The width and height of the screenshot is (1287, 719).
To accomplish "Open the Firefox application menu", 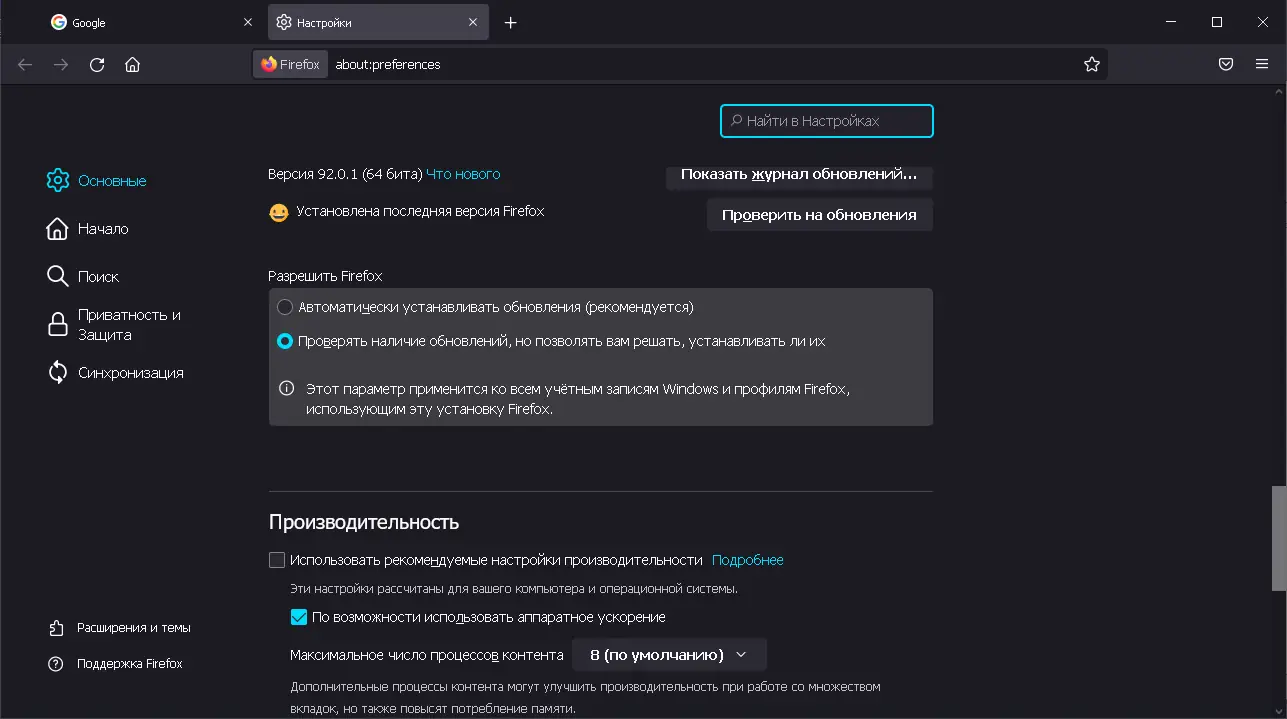I will (x=1260, y=63).
